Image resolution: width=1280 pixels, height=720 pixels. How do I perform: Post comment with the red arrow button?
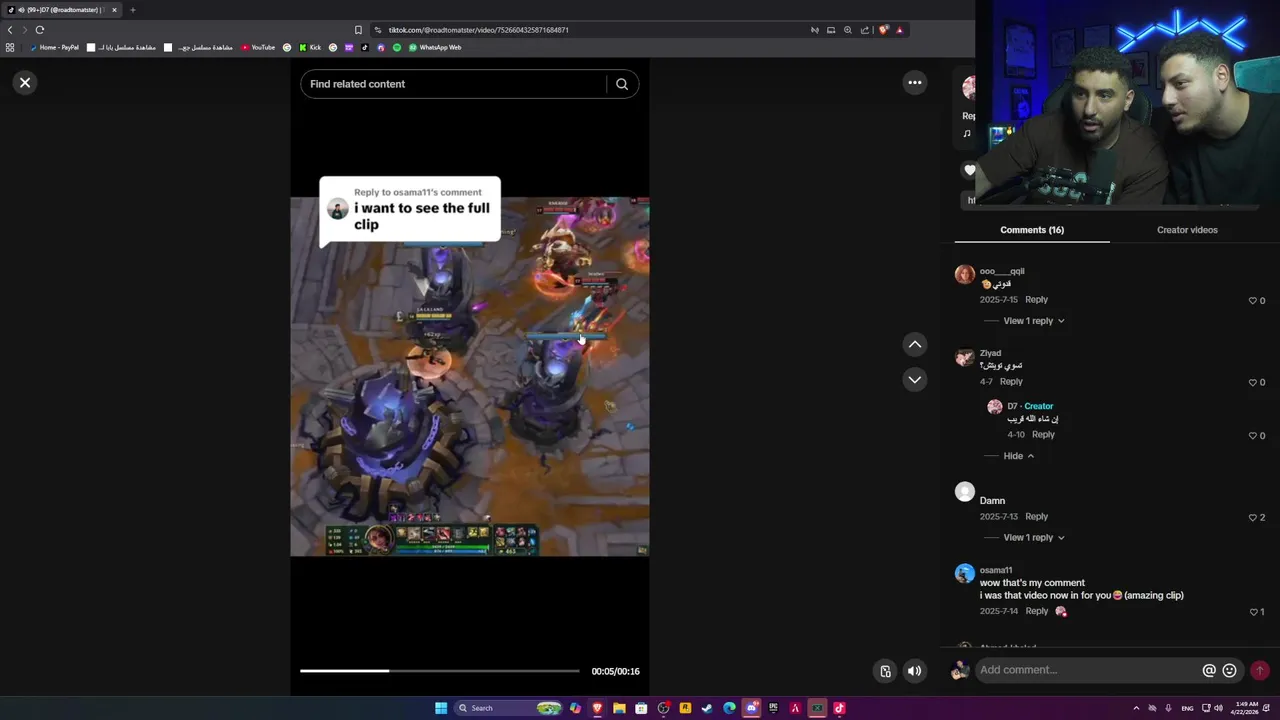pos(1260,670)
